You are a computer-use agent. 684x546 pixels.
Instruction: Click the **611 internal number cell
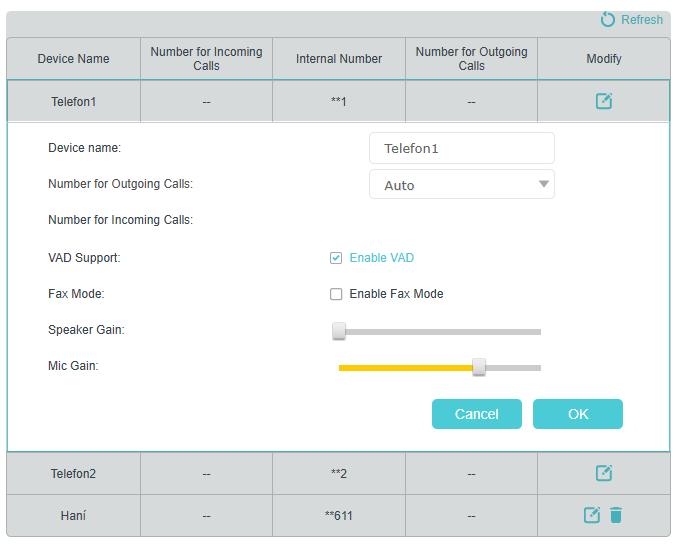(x=339, y=516)
